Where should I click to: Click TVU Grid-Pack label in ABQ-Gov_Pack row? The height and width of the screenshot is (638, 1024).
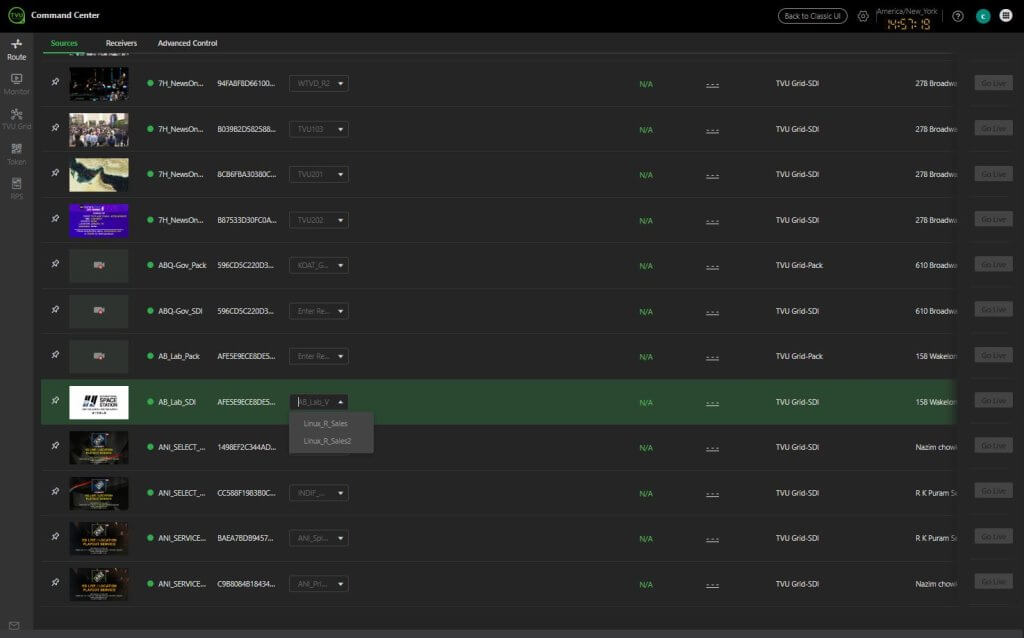(x=799, y=265)
